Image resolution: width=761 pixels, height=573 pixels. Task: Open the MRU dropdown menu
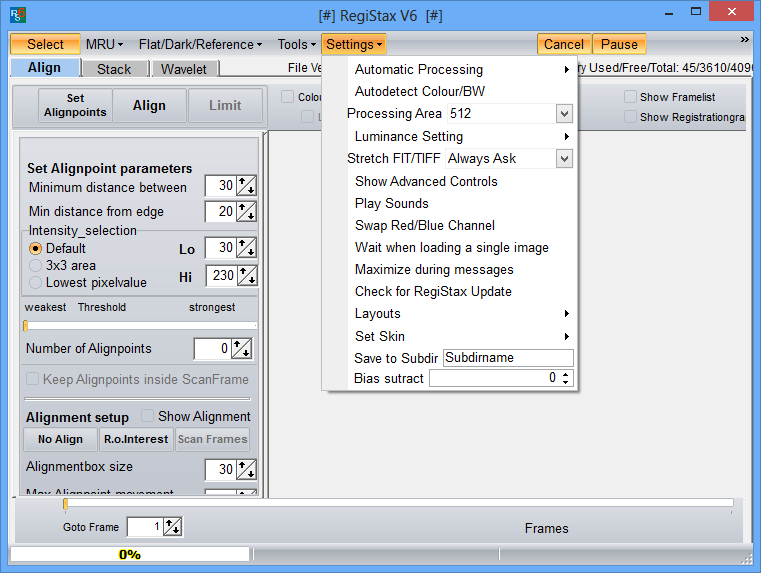(x=104, y=44)
